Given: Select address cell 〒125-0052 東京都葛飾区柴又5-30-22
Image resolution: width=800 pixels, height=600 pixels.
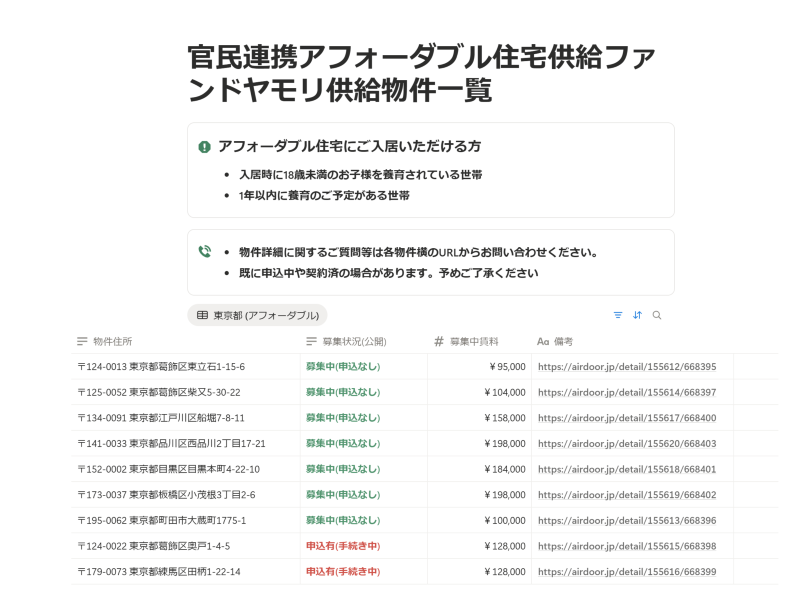Looking at the screenshot, I should pyautogui.click(x=186, y=392).
